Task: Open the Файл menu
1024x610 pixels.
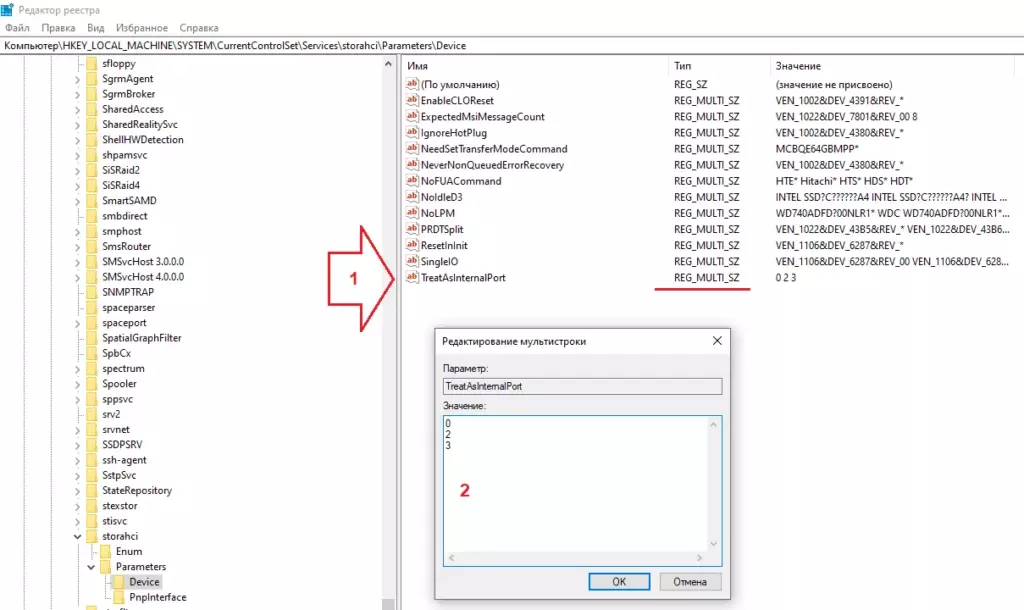Action: coord(17,28)
